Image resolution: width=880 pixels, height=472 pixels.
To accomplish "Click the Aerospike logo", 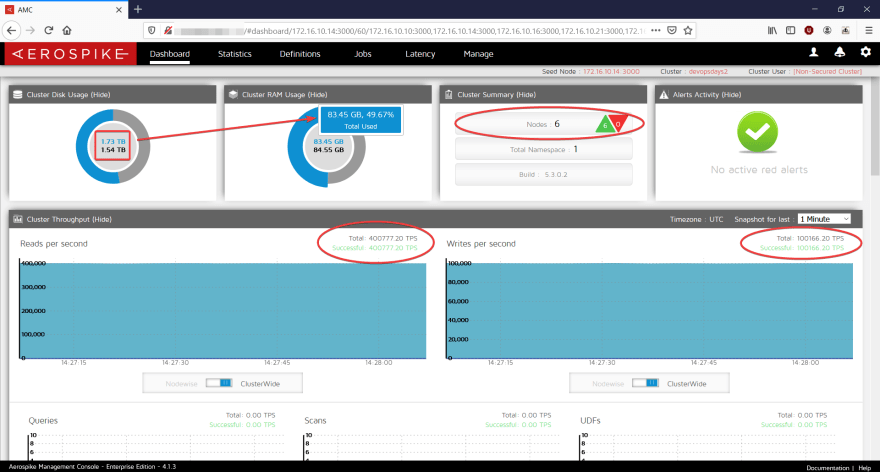I will coord(70,54).
